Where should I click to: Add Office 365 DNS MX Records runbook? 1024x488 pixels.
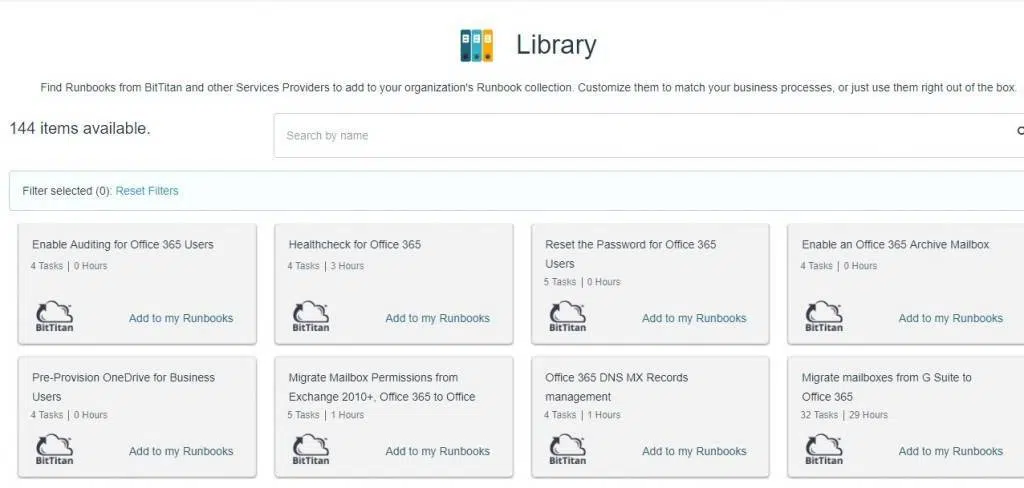pos(694,451)
